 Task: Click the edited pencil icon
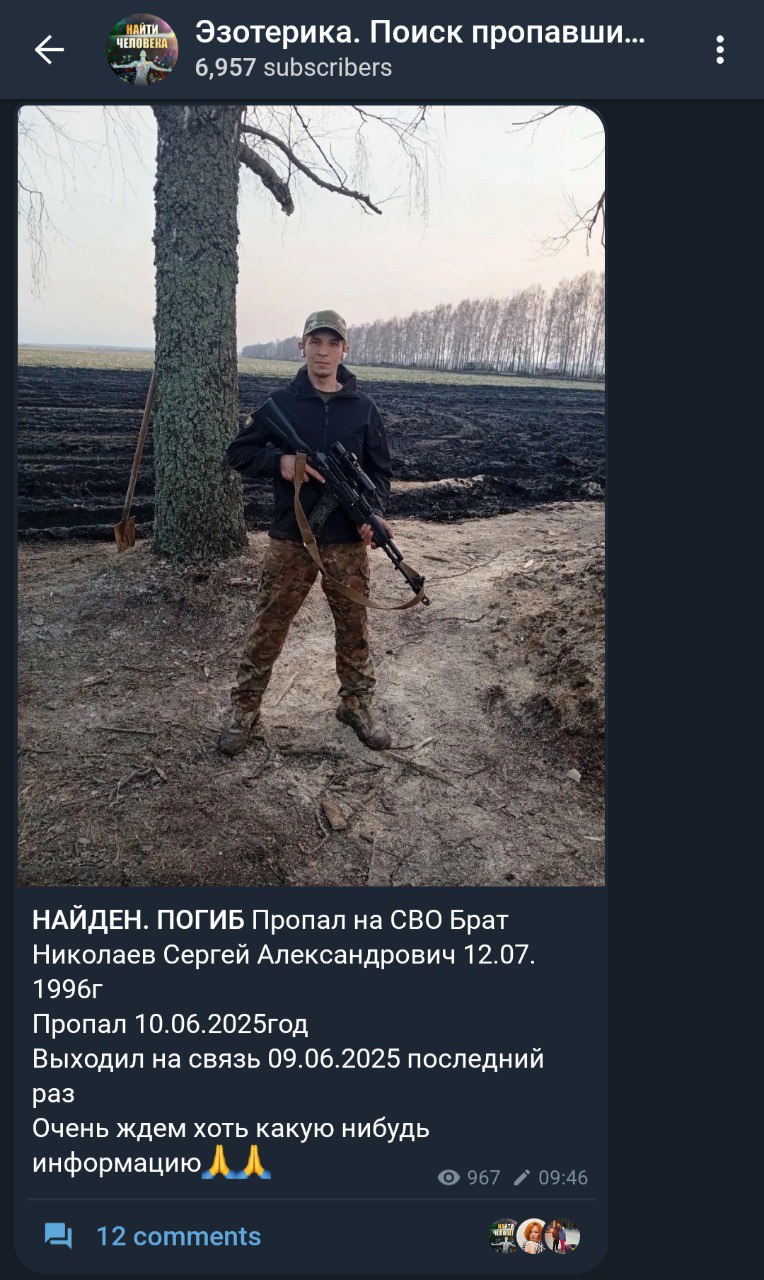pyautogui.click(x=522, y=1178)
